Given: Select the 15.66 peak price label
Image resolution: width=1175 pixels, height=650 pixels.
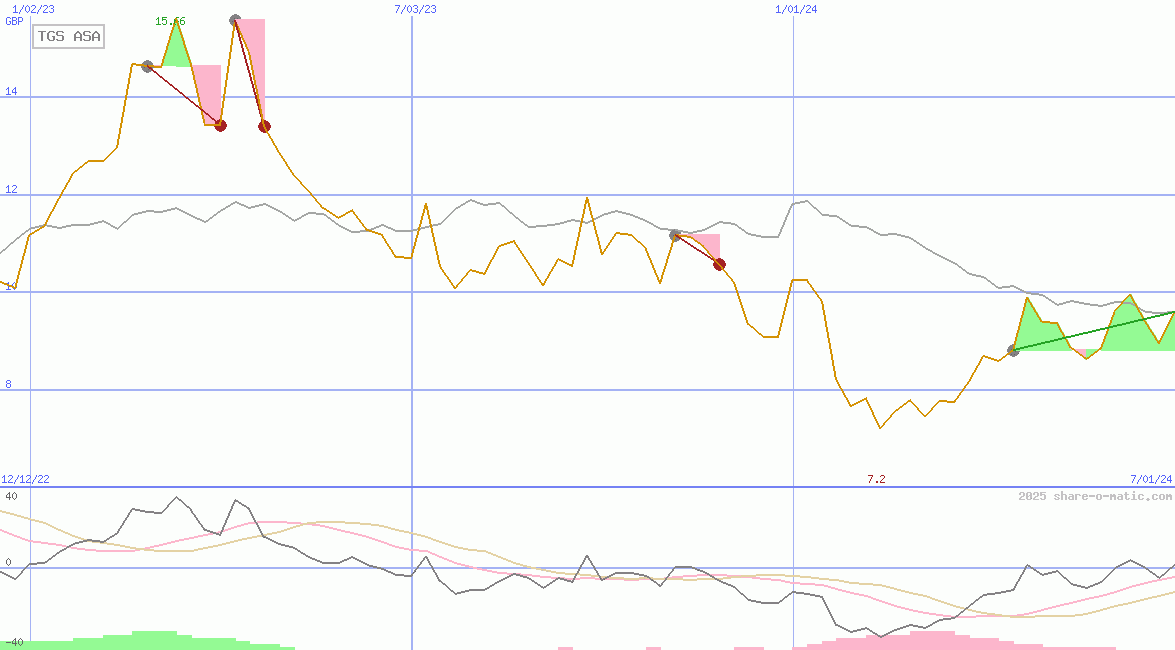Looking at the screenshot, I should click(170, 21).
